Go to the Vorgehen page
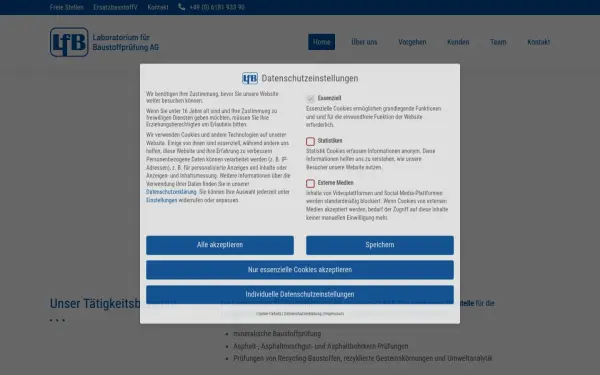This screenshot has width=600, height=375. 412,42
